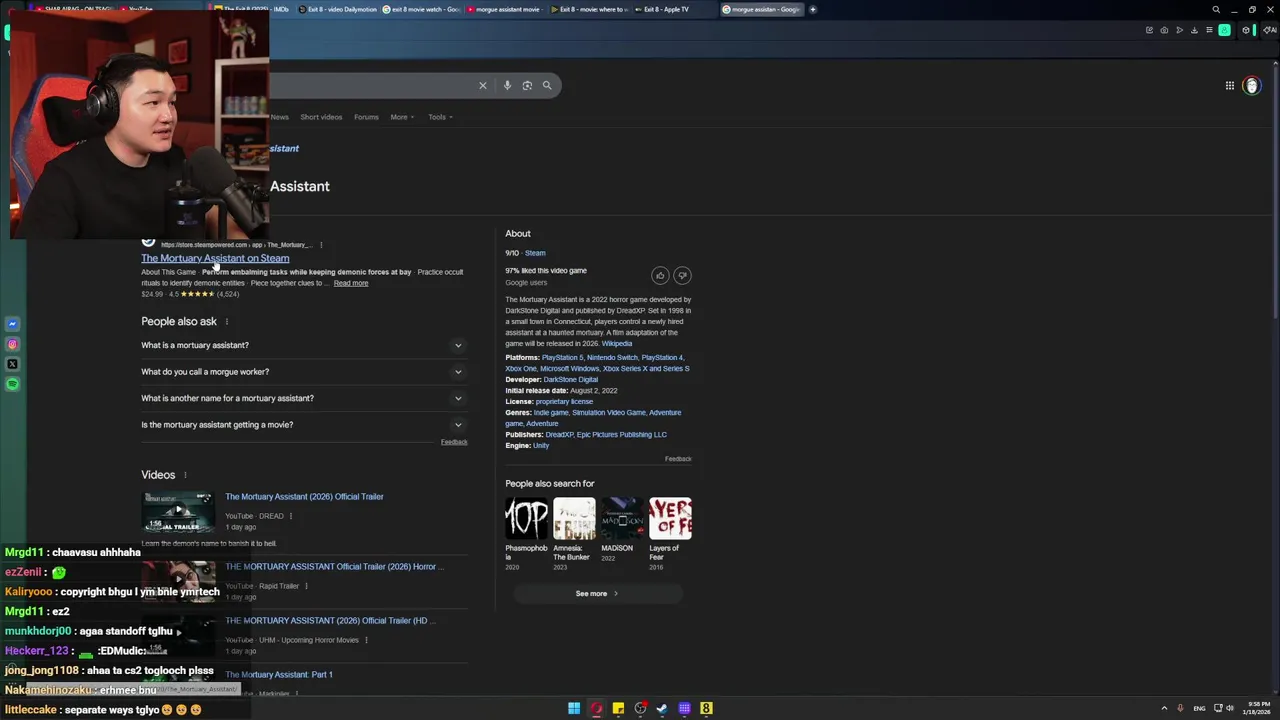Open Google Lens image search icon

tap(527, 85)
